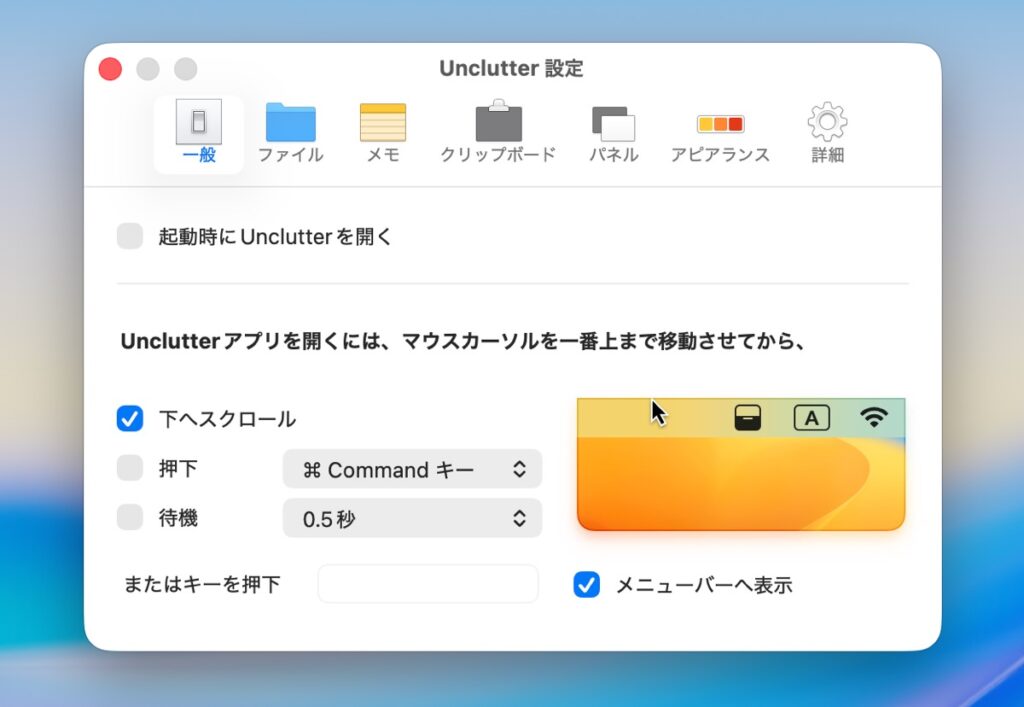The height and width of the screenshot is (707, 1024).
Task: Click the クリップボード clipboard icon
Action: click(498, 123)
